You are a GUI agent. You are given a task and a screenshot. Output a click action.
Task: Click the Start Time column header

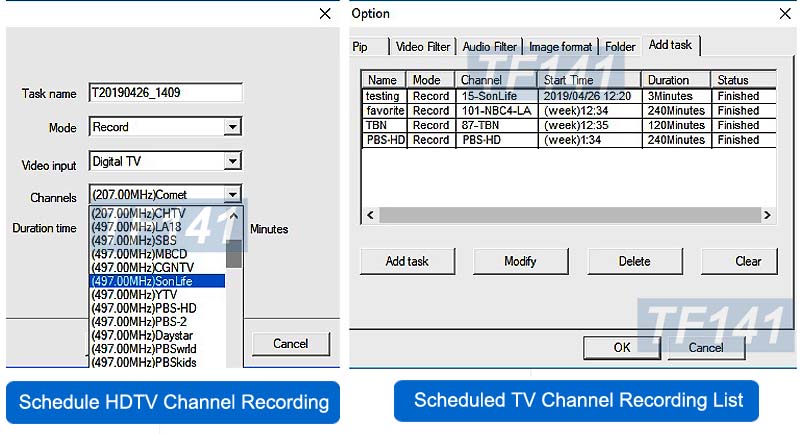(589, 80)
